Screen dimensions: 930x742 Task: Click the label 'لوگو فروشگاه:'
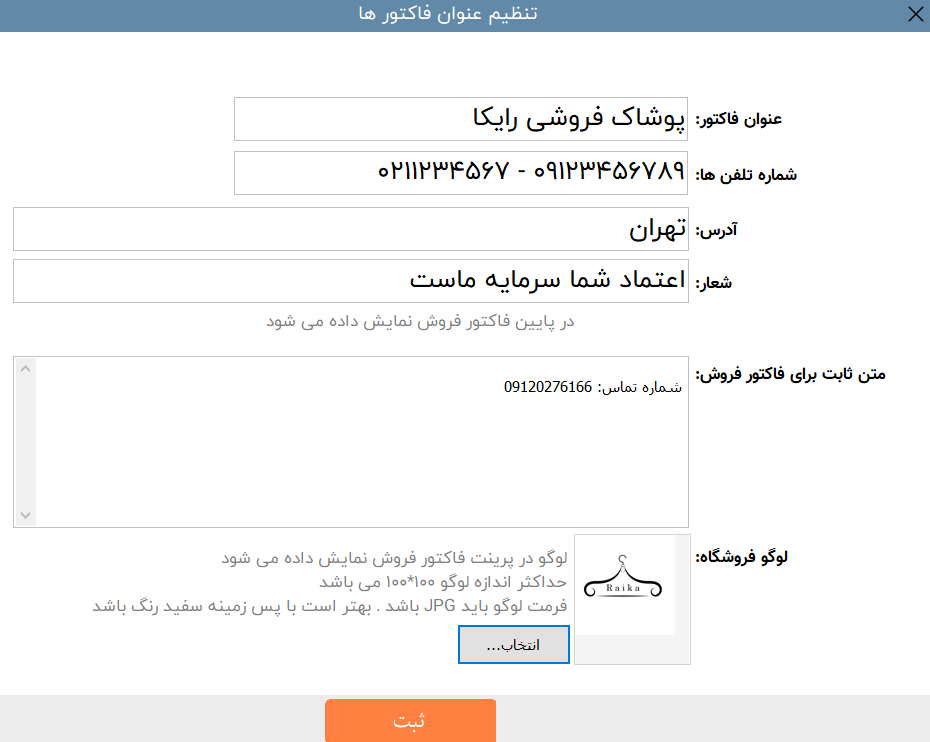(741, 557)
